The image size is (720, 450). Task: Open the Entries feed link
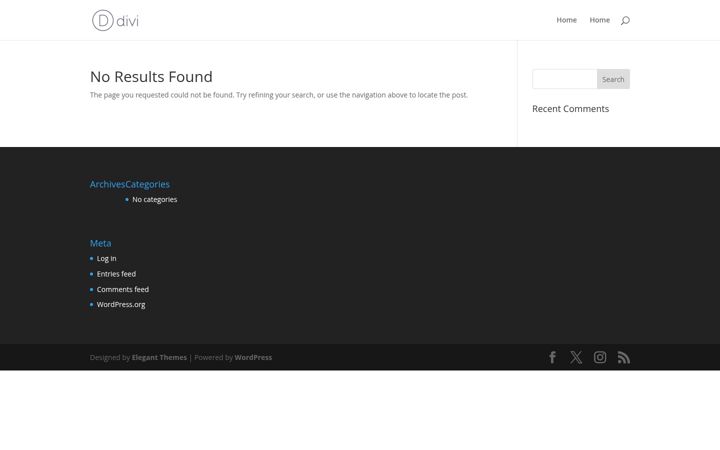tap(116, 274)
